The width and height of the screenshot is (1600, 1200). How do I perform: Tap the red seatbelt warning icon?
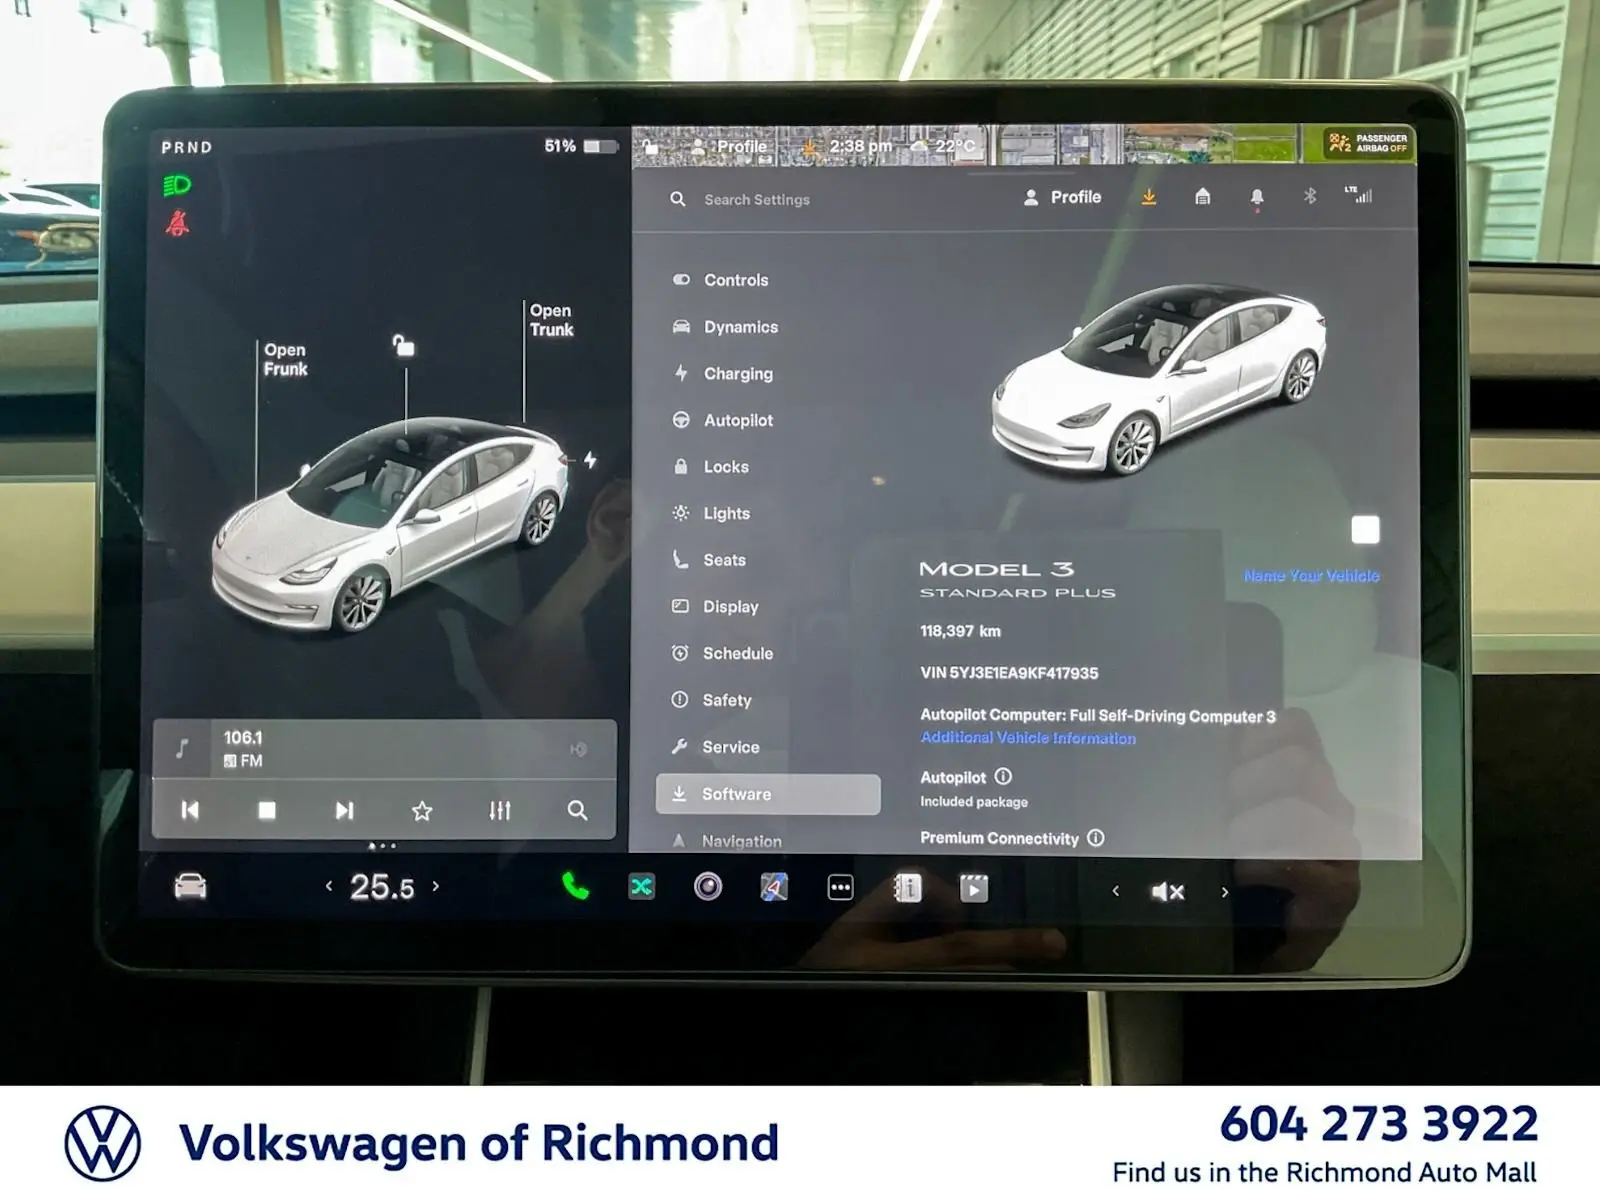coord(178,223)
